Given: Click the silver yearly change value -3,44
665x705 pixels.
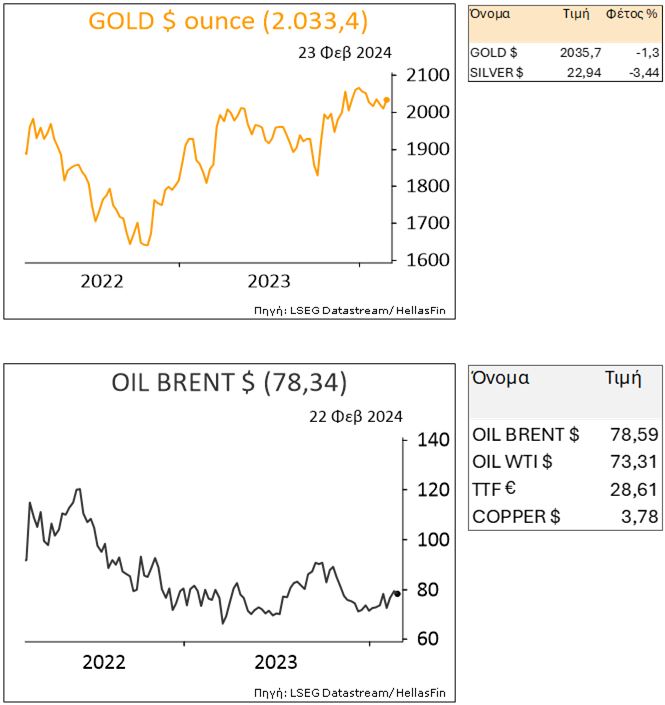Looking at the screenshot, I should pos(637,72).
